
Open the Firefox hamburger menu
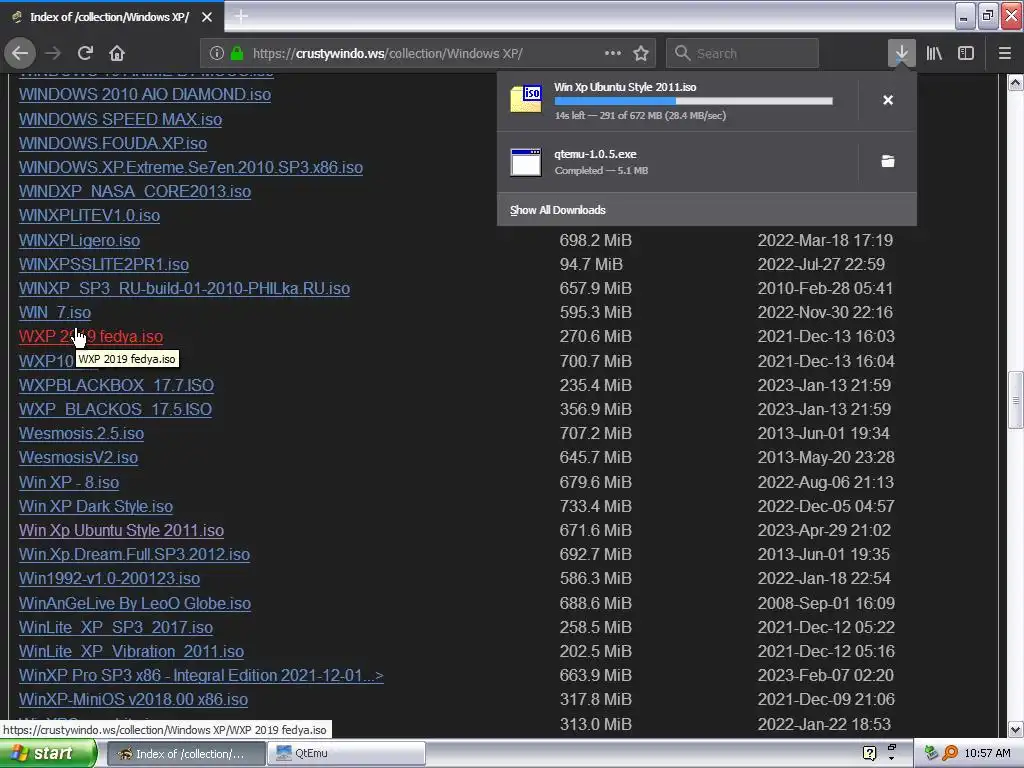coord(1005,53)
